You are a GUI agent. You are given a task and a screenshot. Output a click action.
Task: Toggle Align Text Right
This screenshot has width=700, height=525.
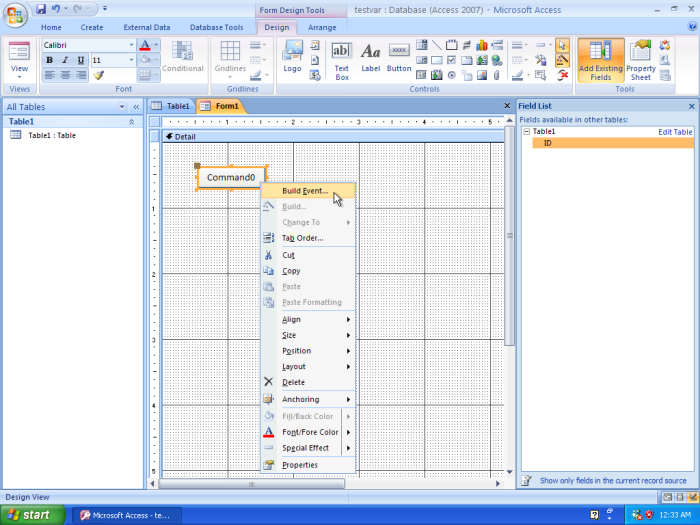click(x=81, y=75)
